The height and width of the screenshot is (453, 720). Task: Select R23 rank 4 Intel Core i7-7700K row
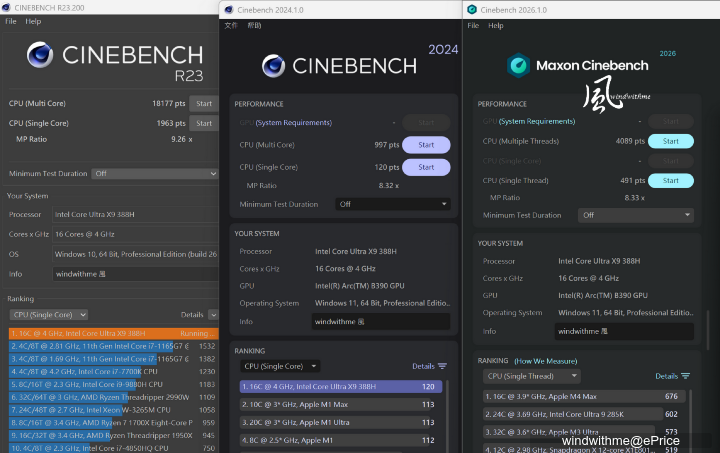(x=113, y=372)
